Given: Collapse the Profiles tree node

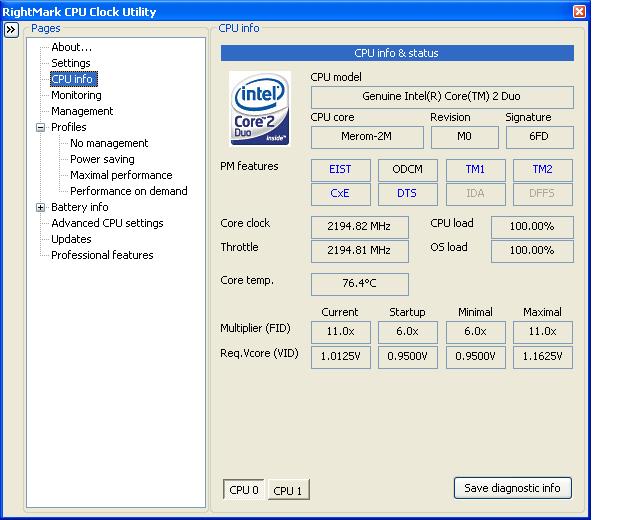Looking at the screenshot, I should click(x=40, y=127).
